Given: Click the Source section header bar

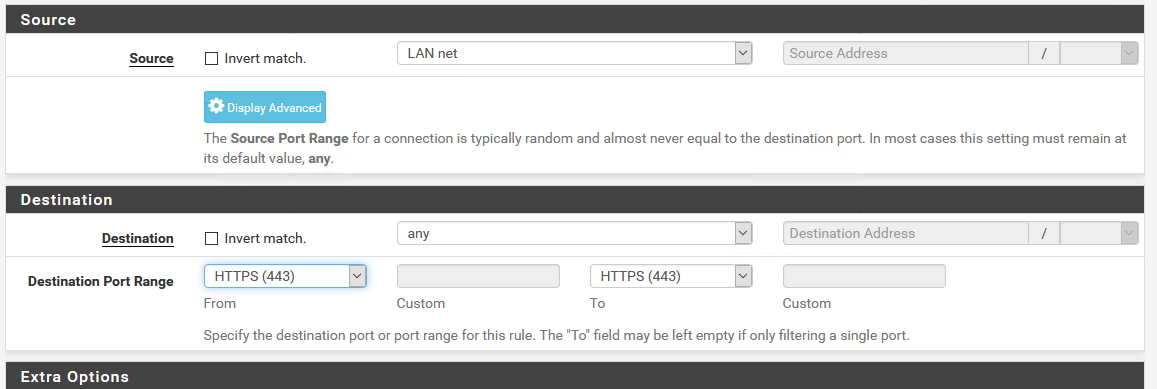Looking at the screenshot, I should pos(575,19).
